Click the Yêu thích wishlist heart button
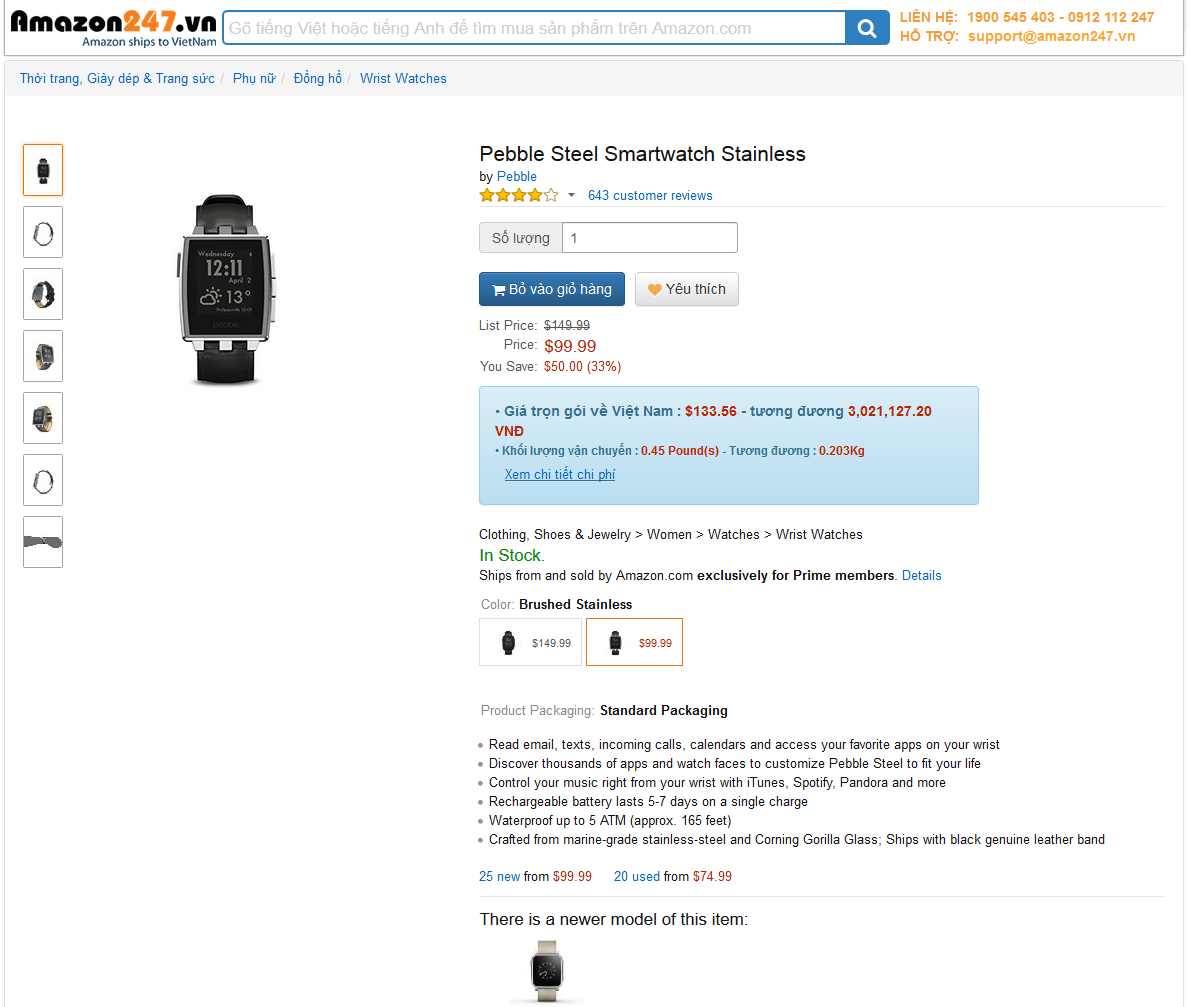This screenshot has width=1190, height=1007. point(687,289)
